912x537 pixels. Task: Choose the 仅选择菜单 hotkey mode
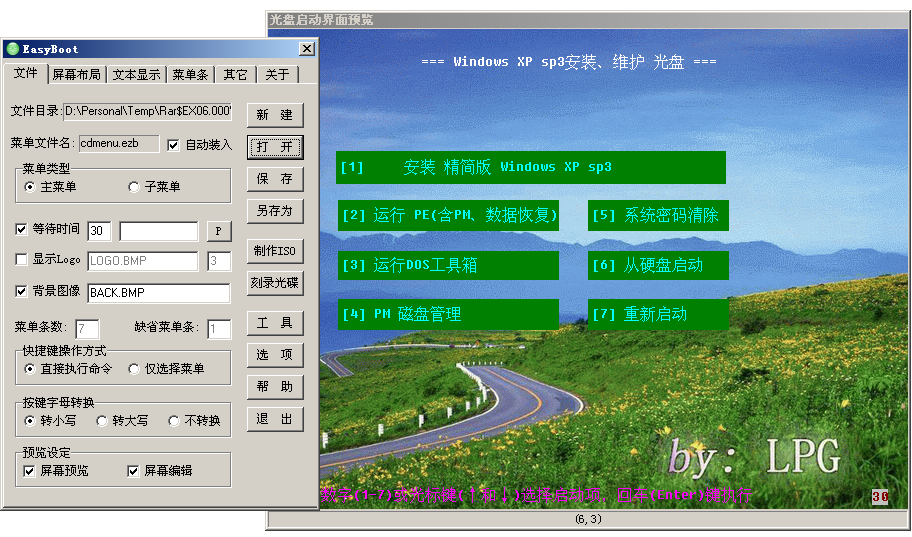[134, 369]
